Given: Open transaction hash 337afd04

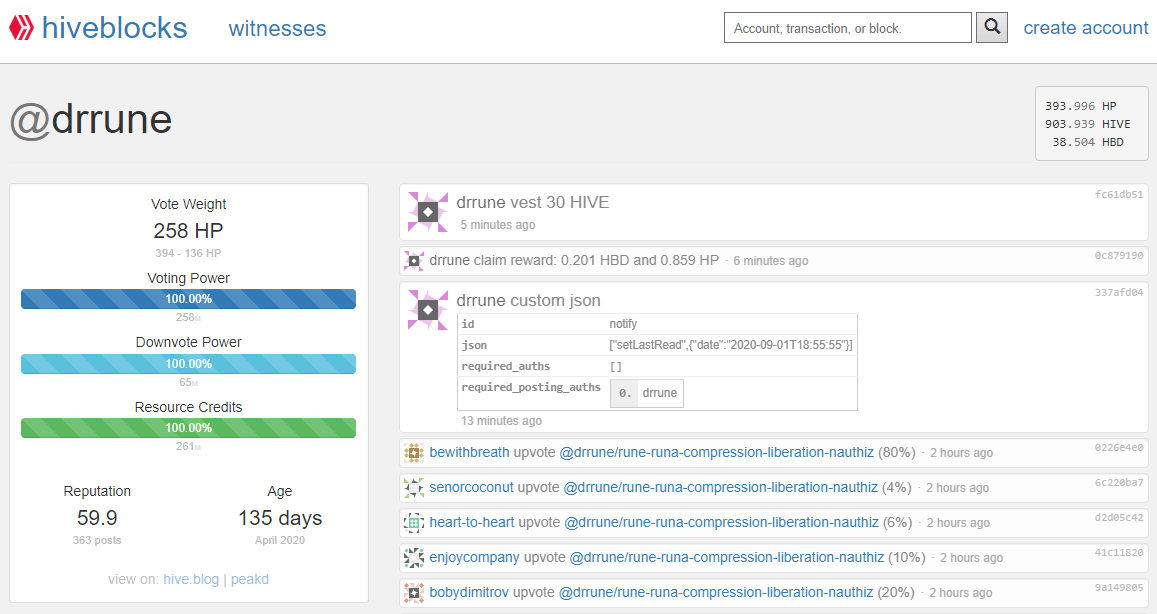Looking at the screenshot, I should 1119,293.
